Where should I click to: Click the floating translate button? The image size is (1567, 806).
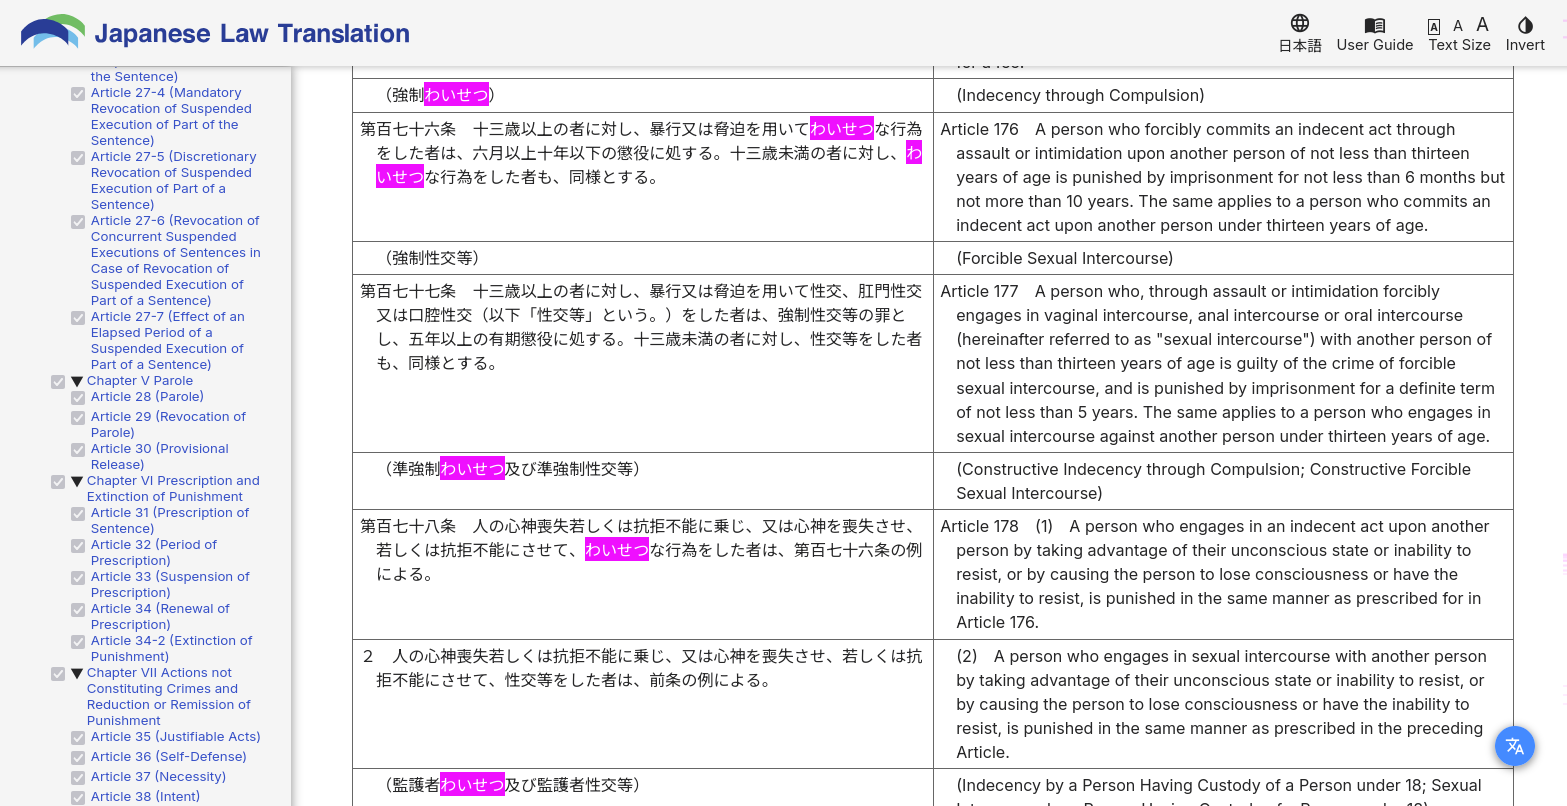[1515, 746]
